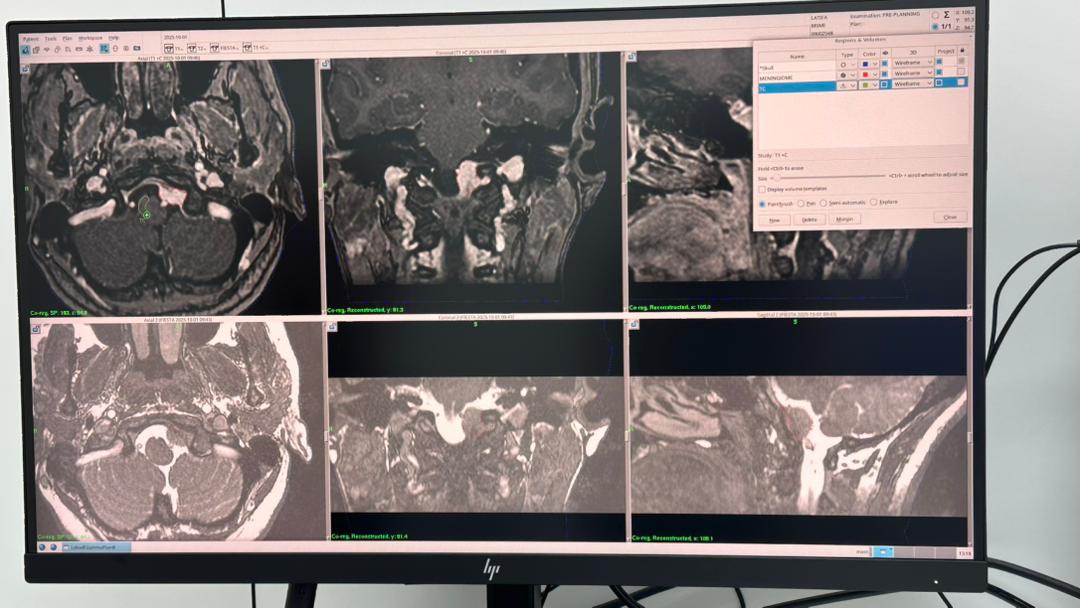The height and width of the screenshot is (608, 1080).
Task: Open the color dropdown for Skull region
Action: 876,63
